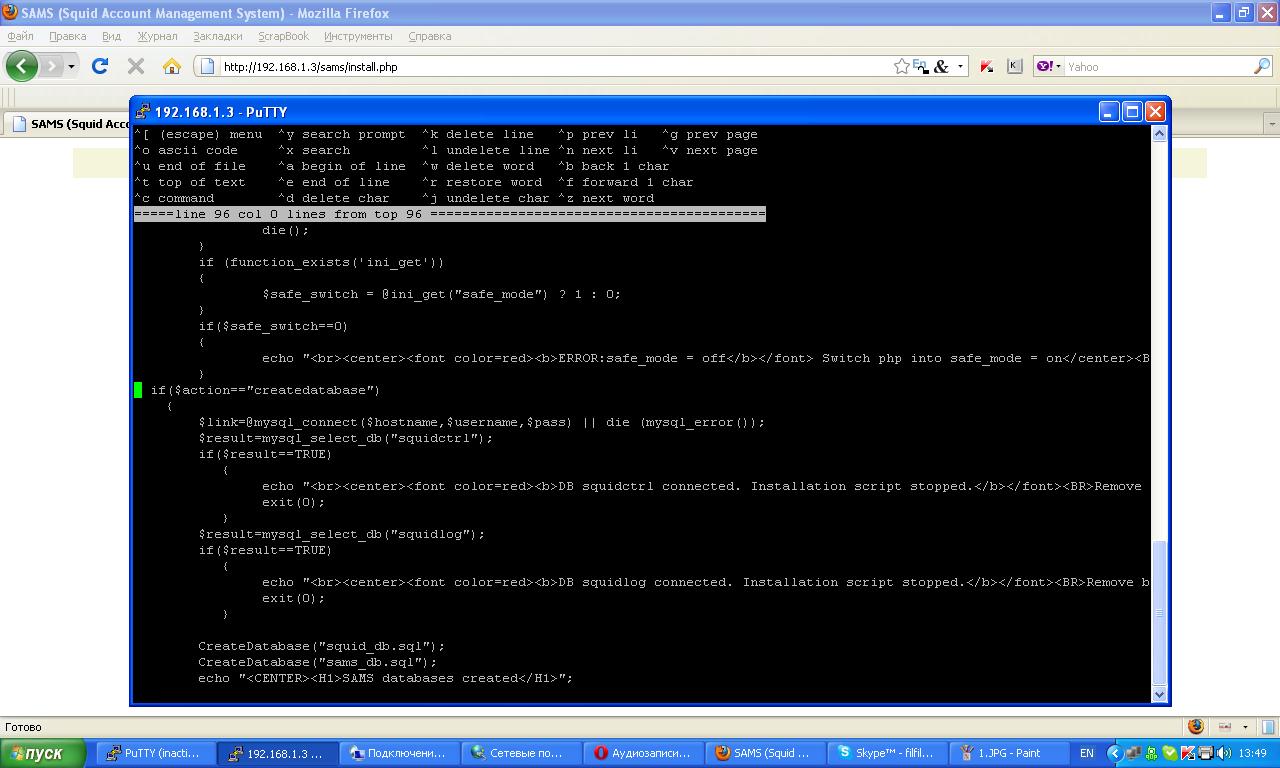Open the Правка menu
Screen dimensions: 1280x768
(x=68, y=36)
